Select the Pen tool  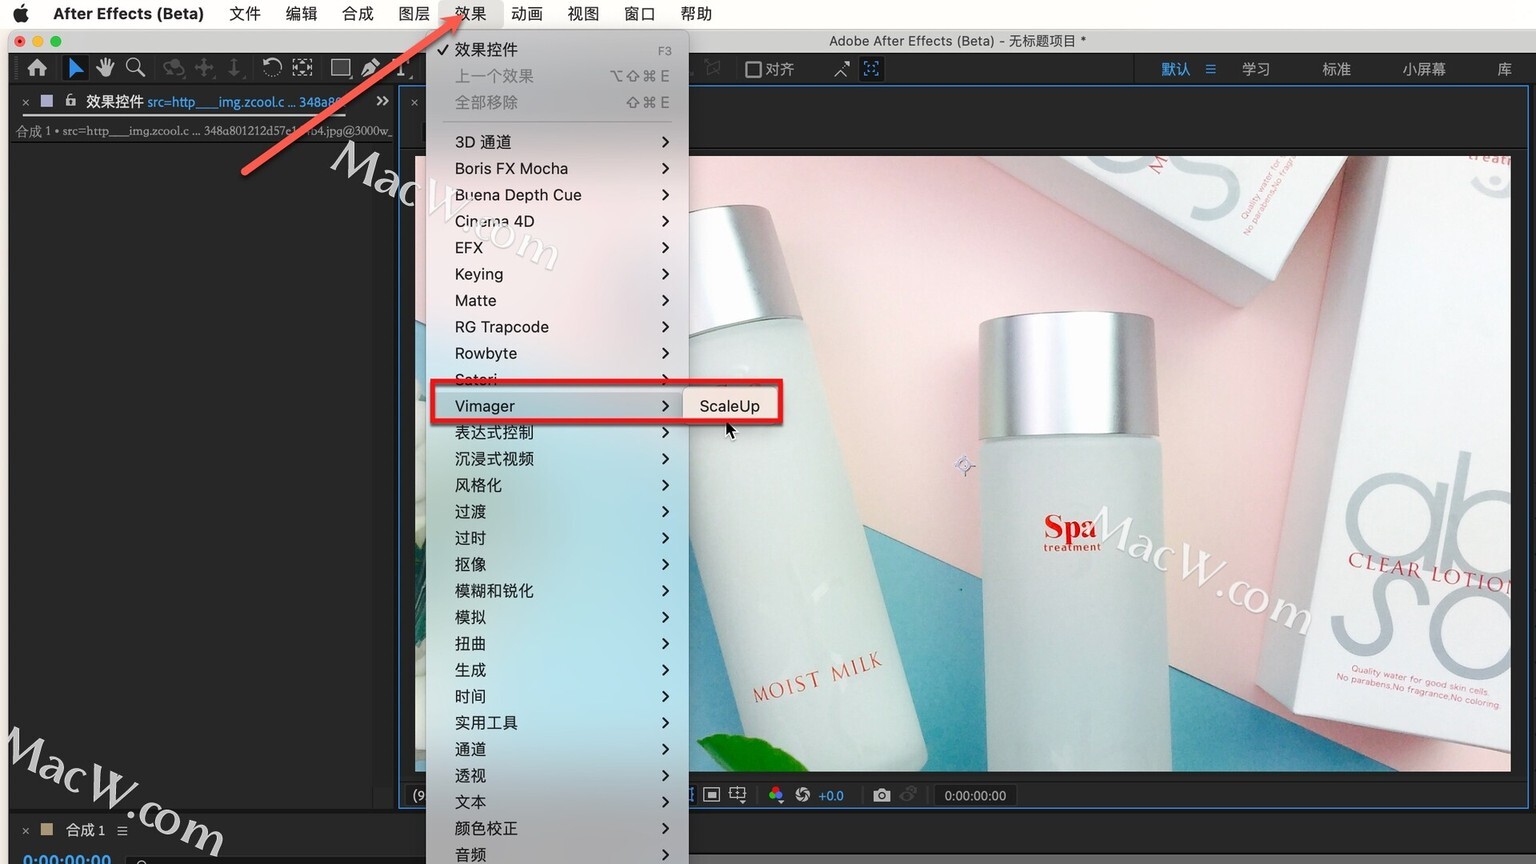pyautogui.click(x=370, y=68)
